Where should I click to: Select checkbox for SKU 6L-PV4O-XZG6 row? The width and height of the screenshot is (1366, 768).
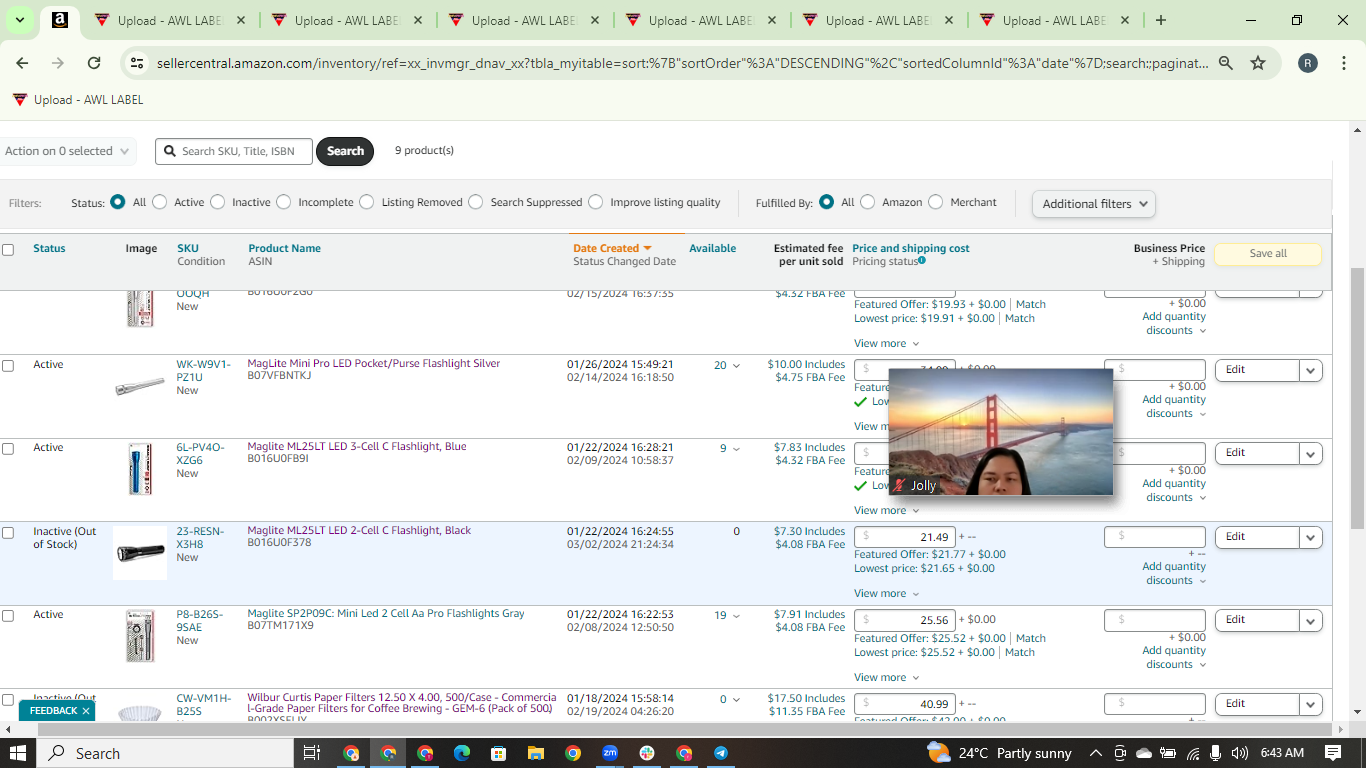8,449
